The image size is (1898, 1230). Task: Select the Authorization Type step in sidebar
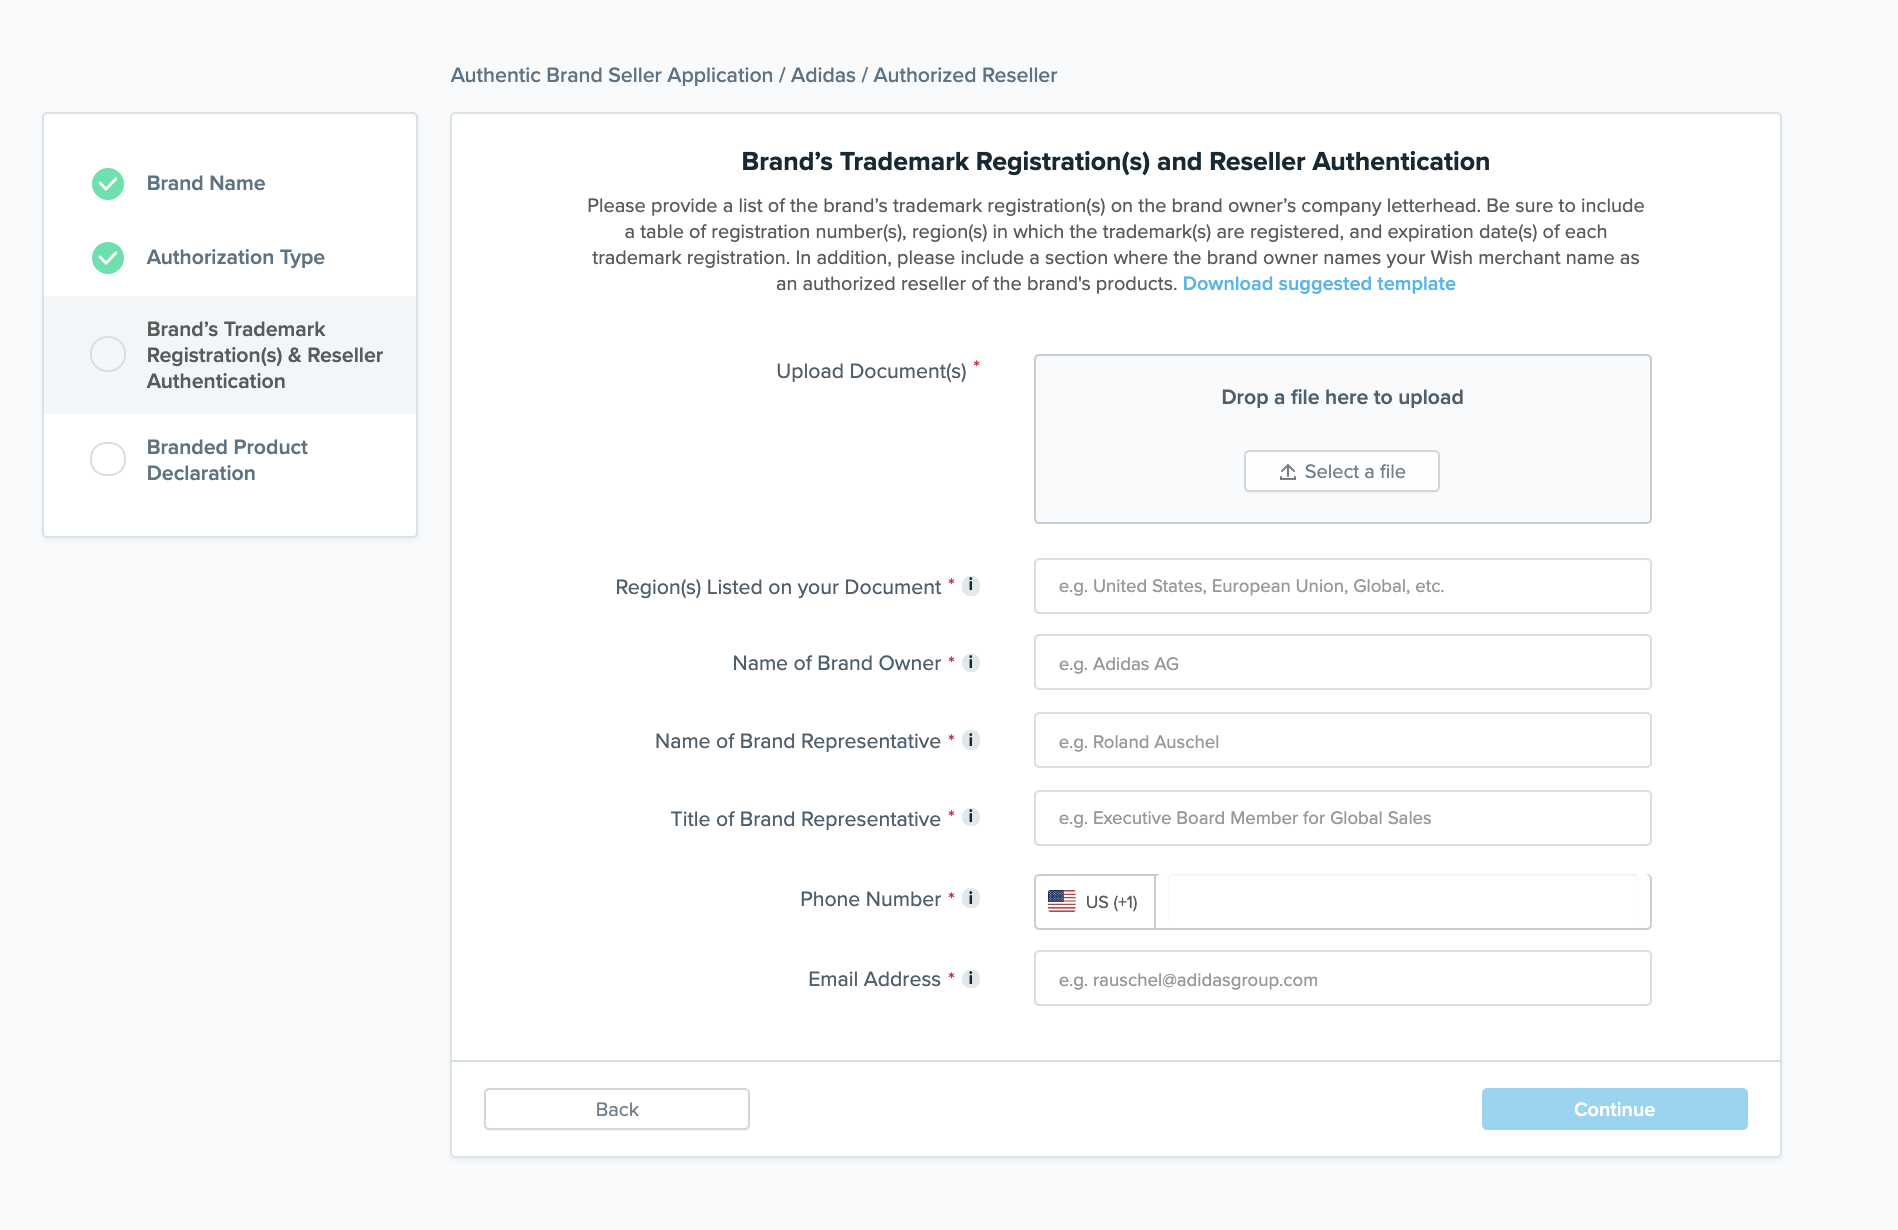click(235, 257)
